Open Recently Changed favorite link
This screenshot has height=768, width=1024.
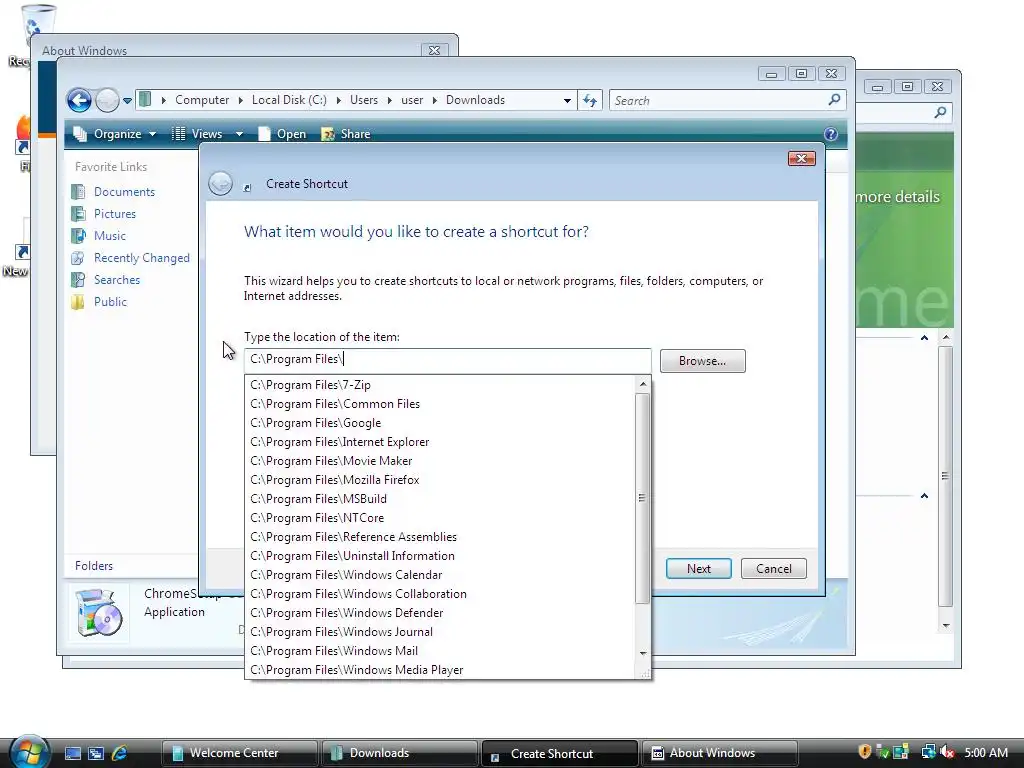pyautogui.click(x=142, y=258)
